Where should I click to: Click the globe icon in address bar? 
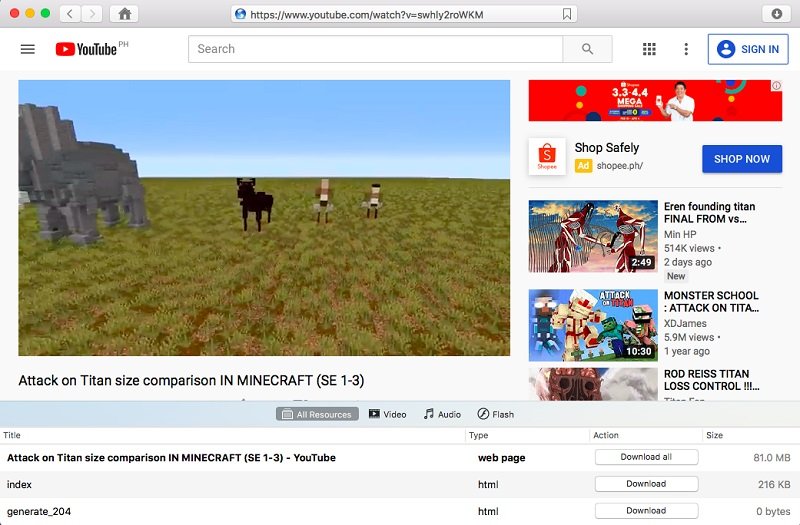[x=240, y=14]
